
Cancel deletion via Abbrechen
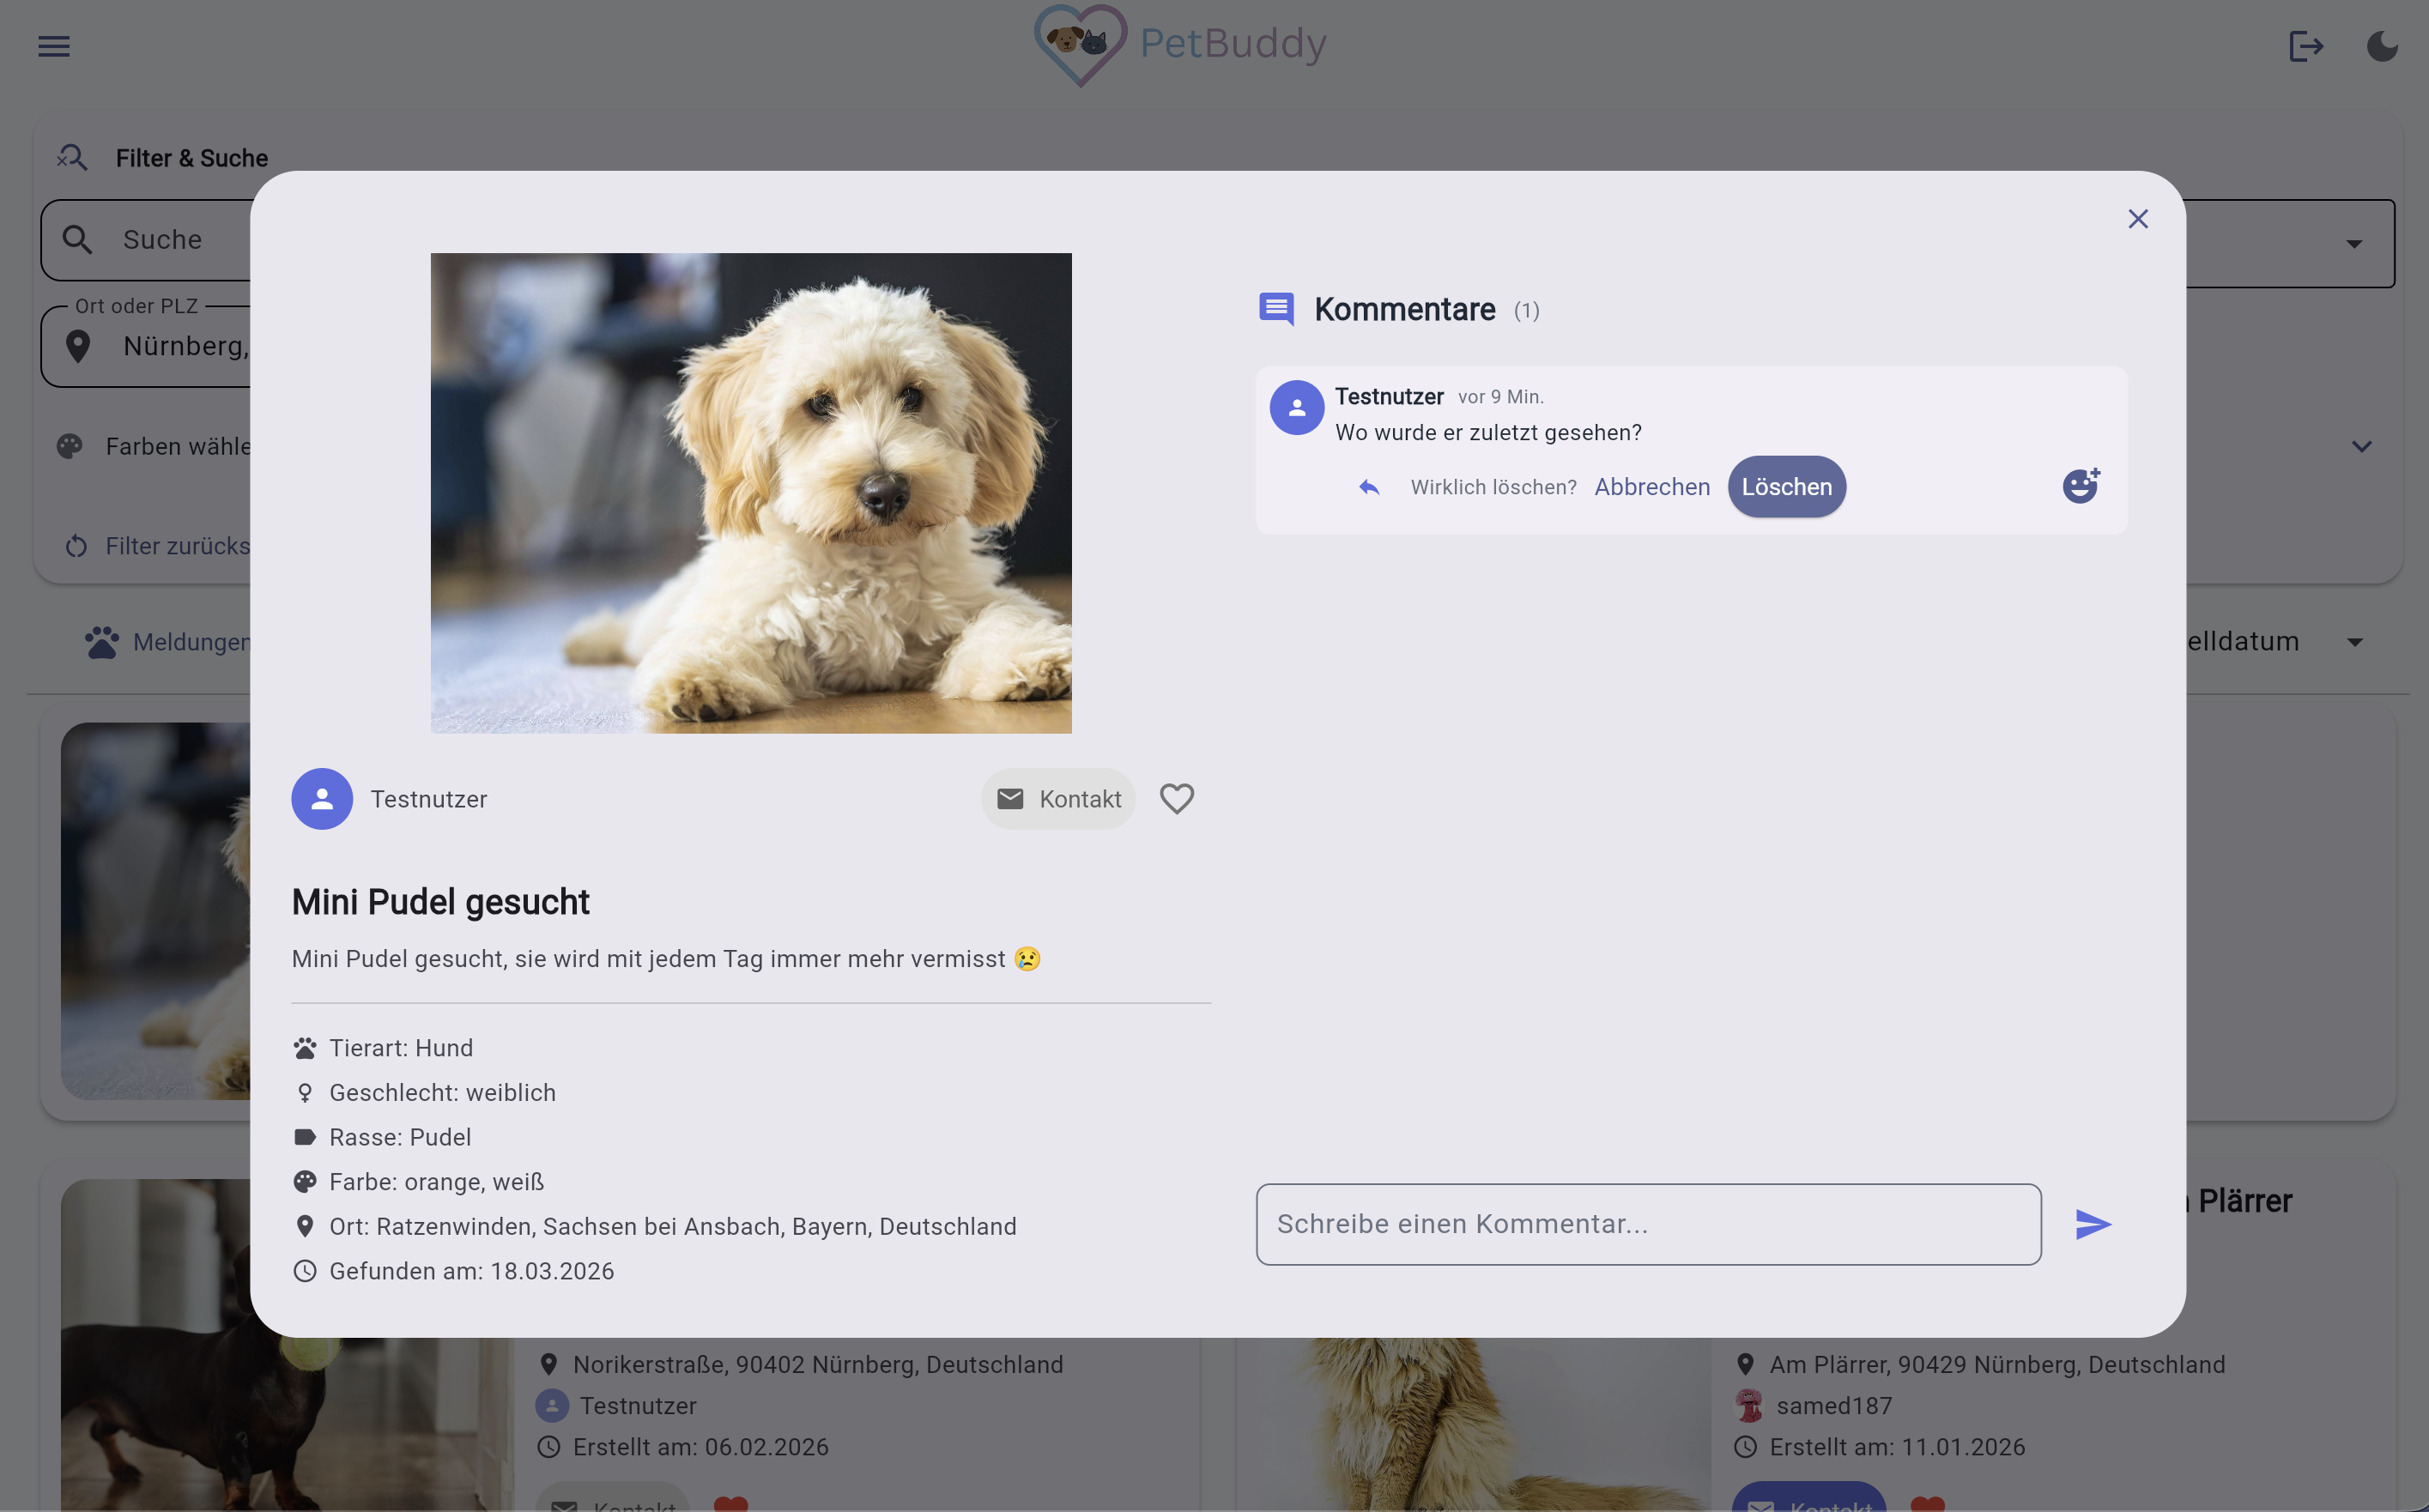tap(1652, 487)
